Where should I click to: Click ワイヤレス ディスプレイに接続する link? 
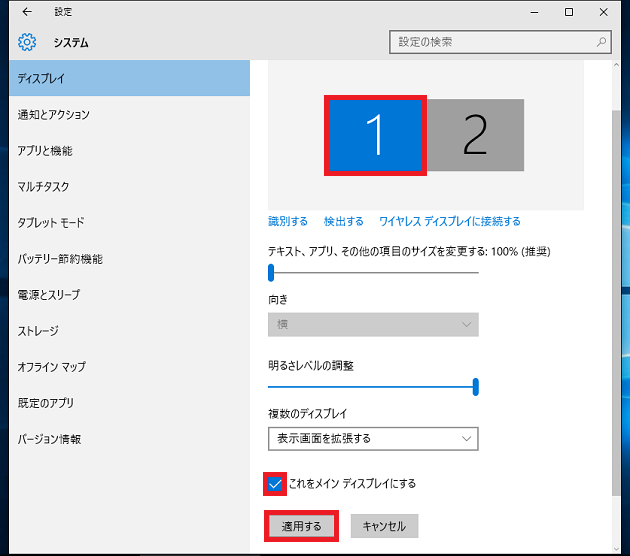pyautogui.click(x=450, y=221)
